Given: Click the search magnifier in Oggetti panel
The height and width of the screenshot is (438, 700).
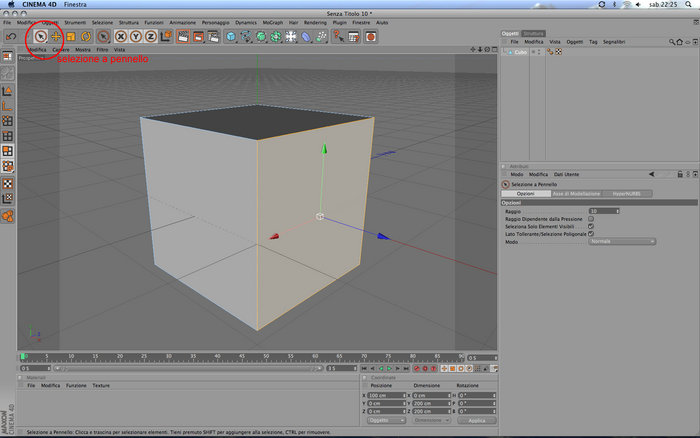Looking at the screenshot, I should (x=671, y=42).
